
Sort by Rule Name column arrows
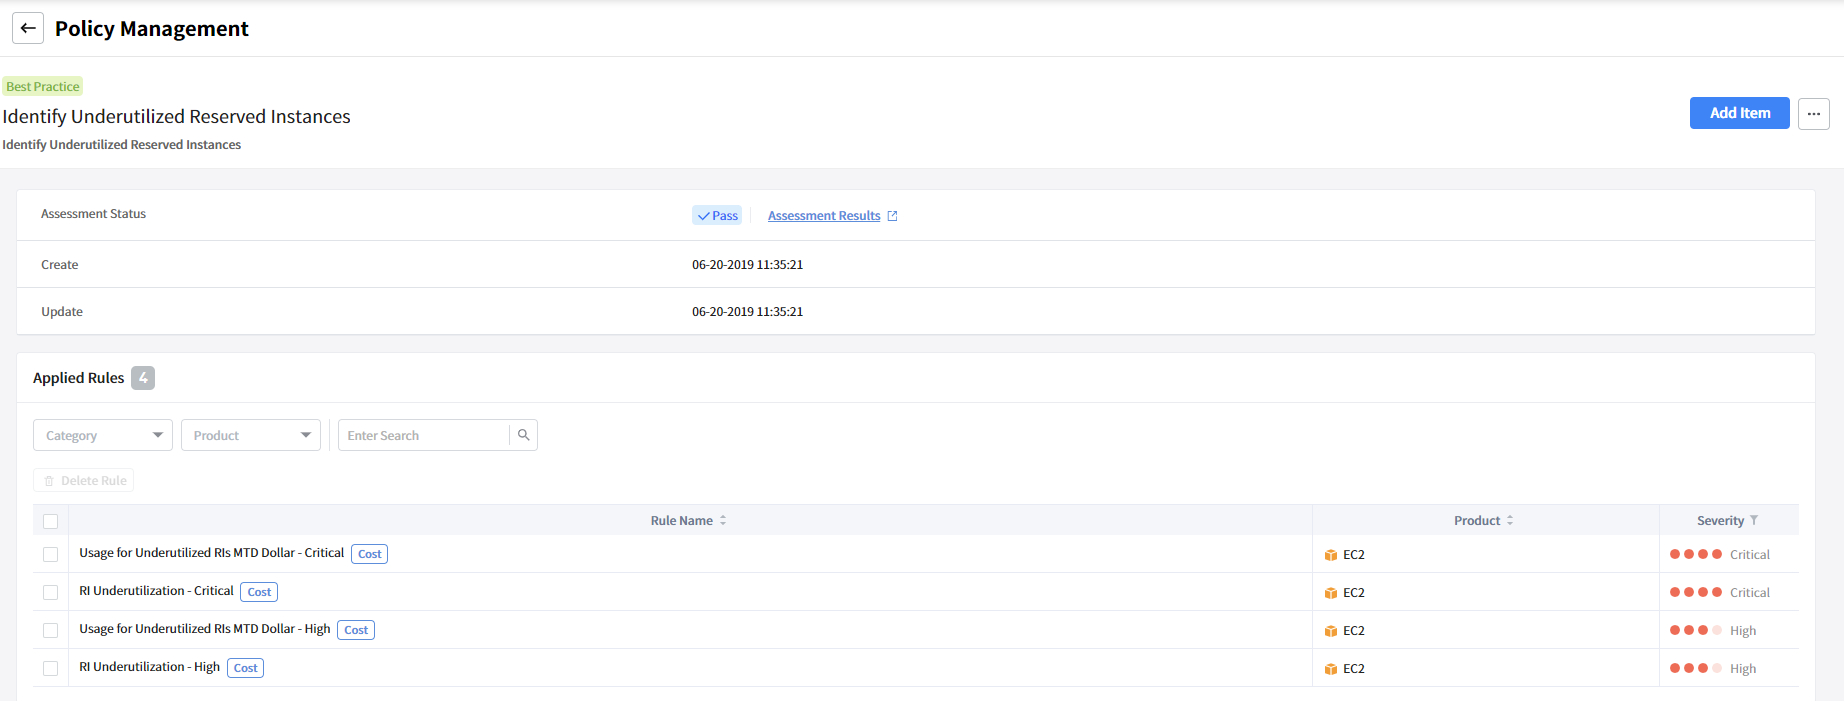coord(723,521)
